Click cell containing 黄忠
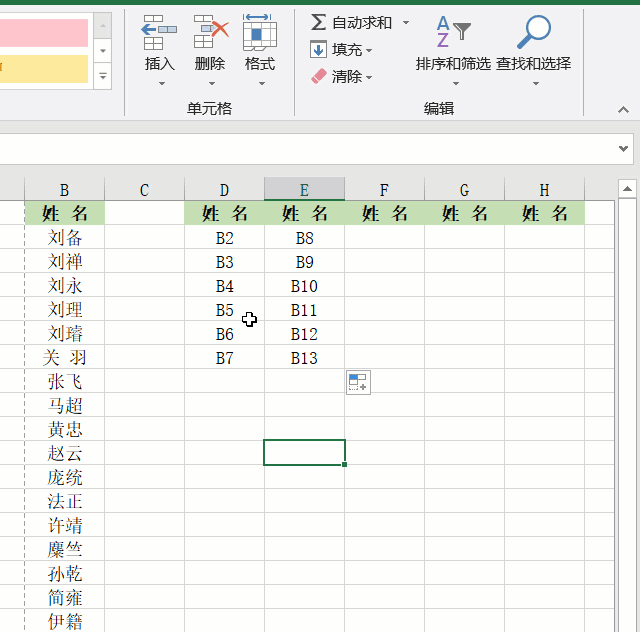 click(64, 429)
